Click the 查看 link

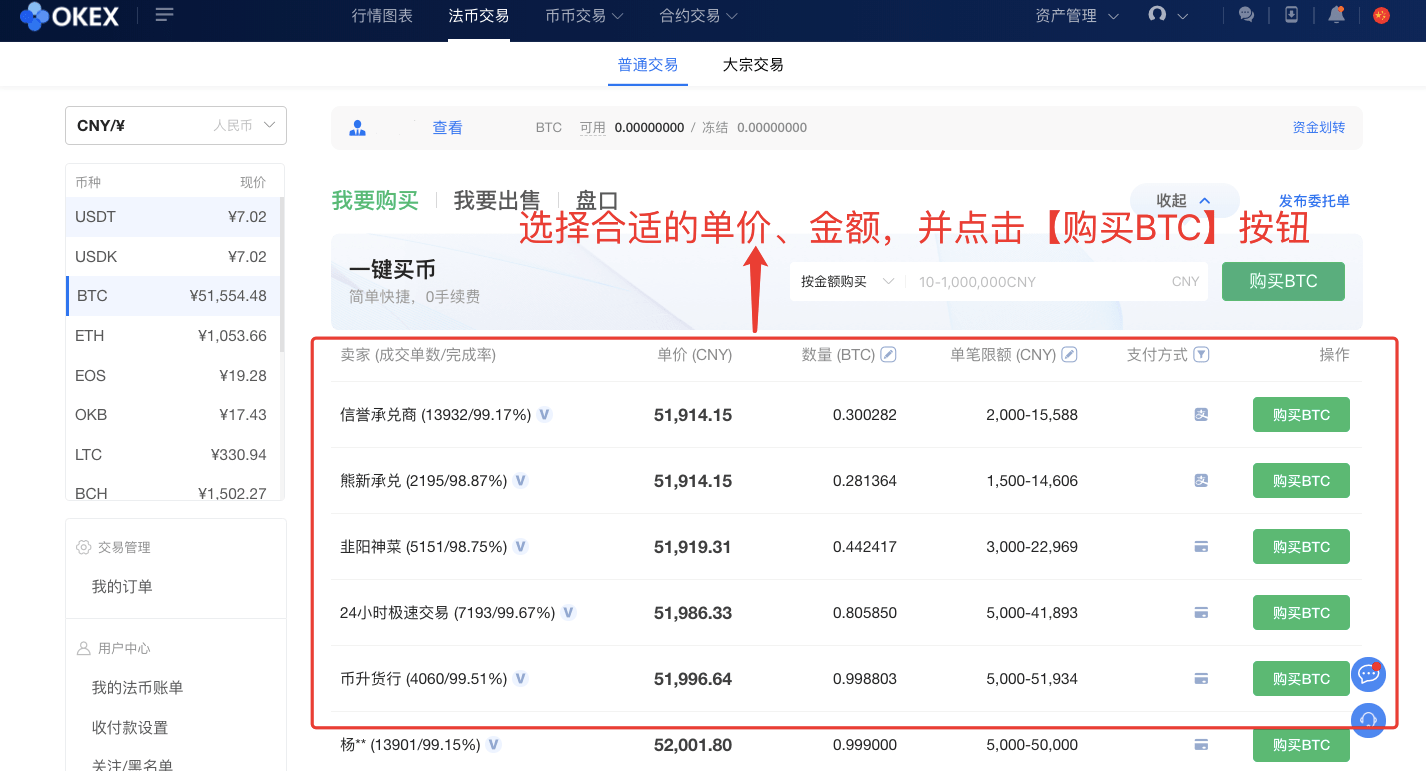point(447,128)
